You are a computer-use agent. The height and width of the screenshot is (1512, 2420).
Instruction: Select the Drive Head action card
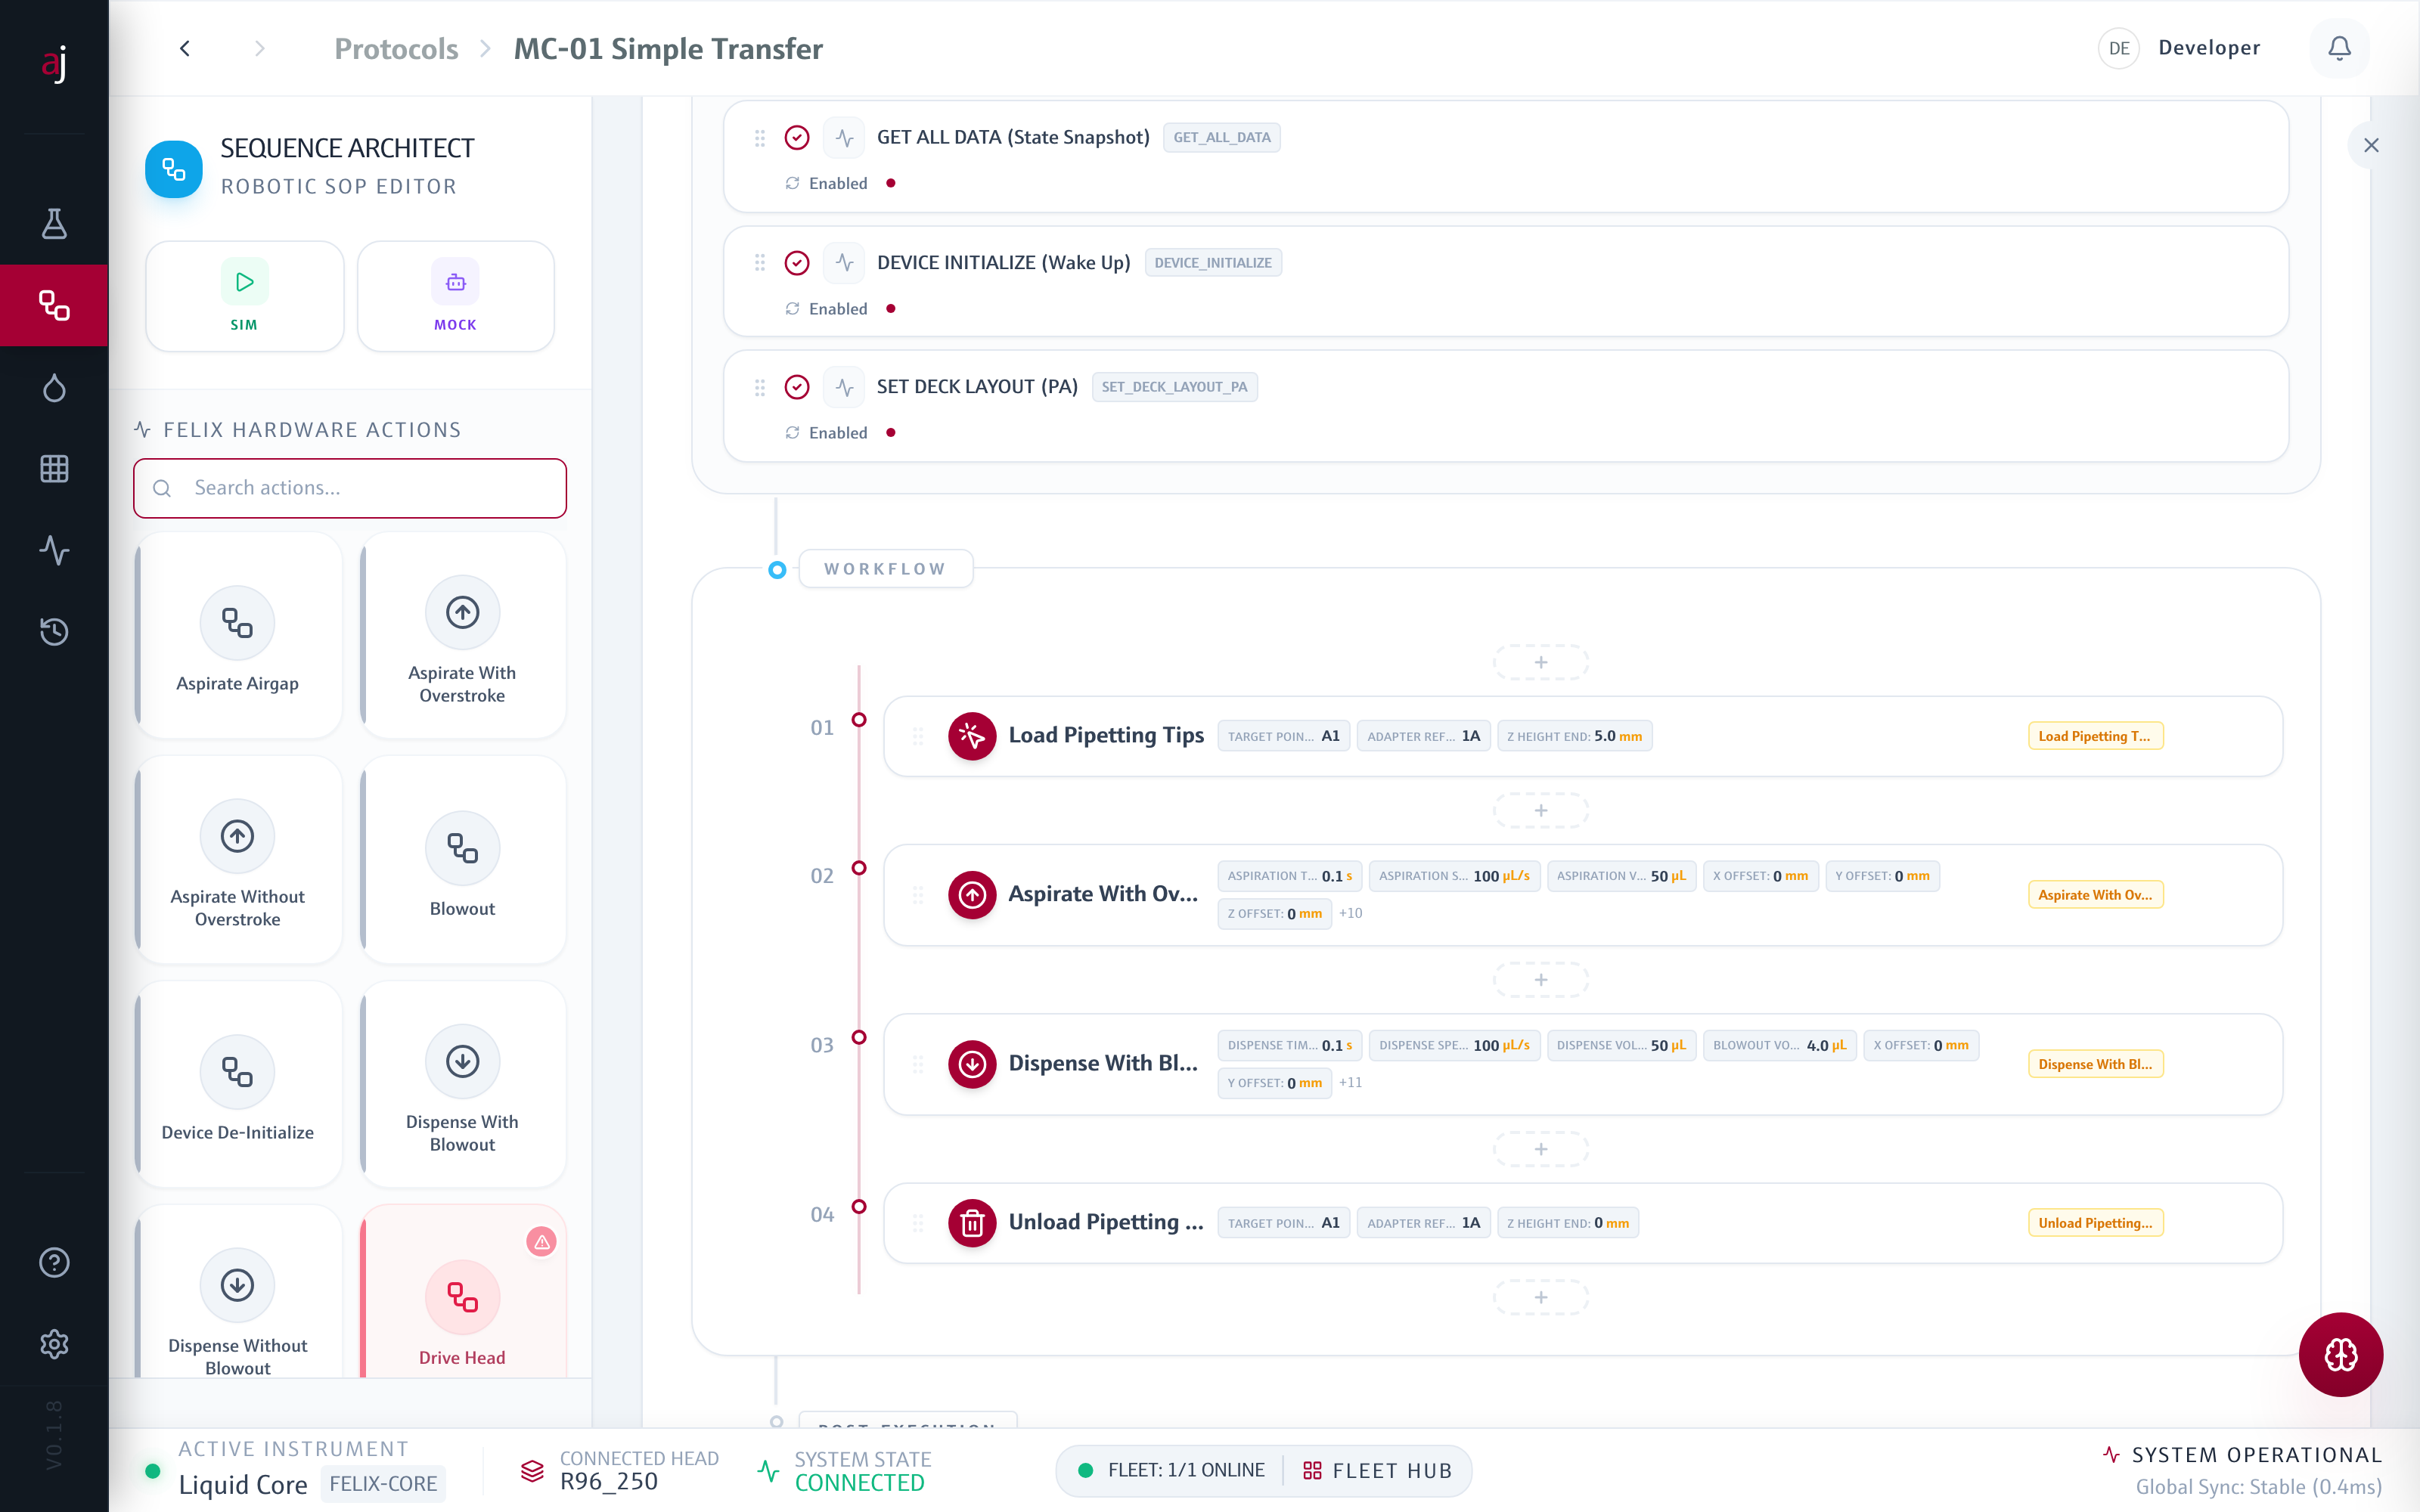click(463, 1292)
